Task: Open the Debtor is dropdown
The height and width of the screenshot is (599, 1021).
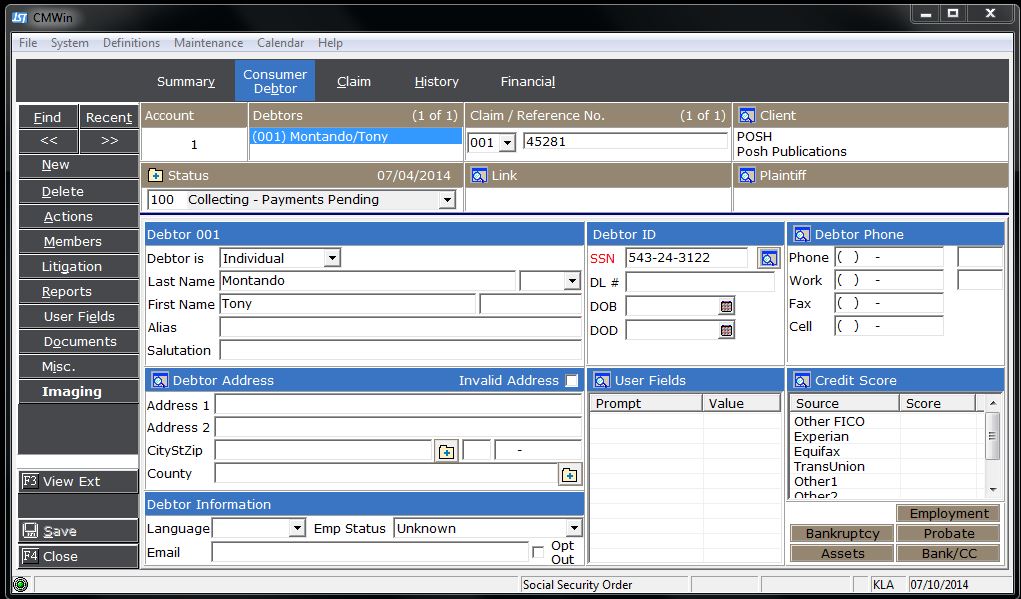Action: tap(332, 258)
